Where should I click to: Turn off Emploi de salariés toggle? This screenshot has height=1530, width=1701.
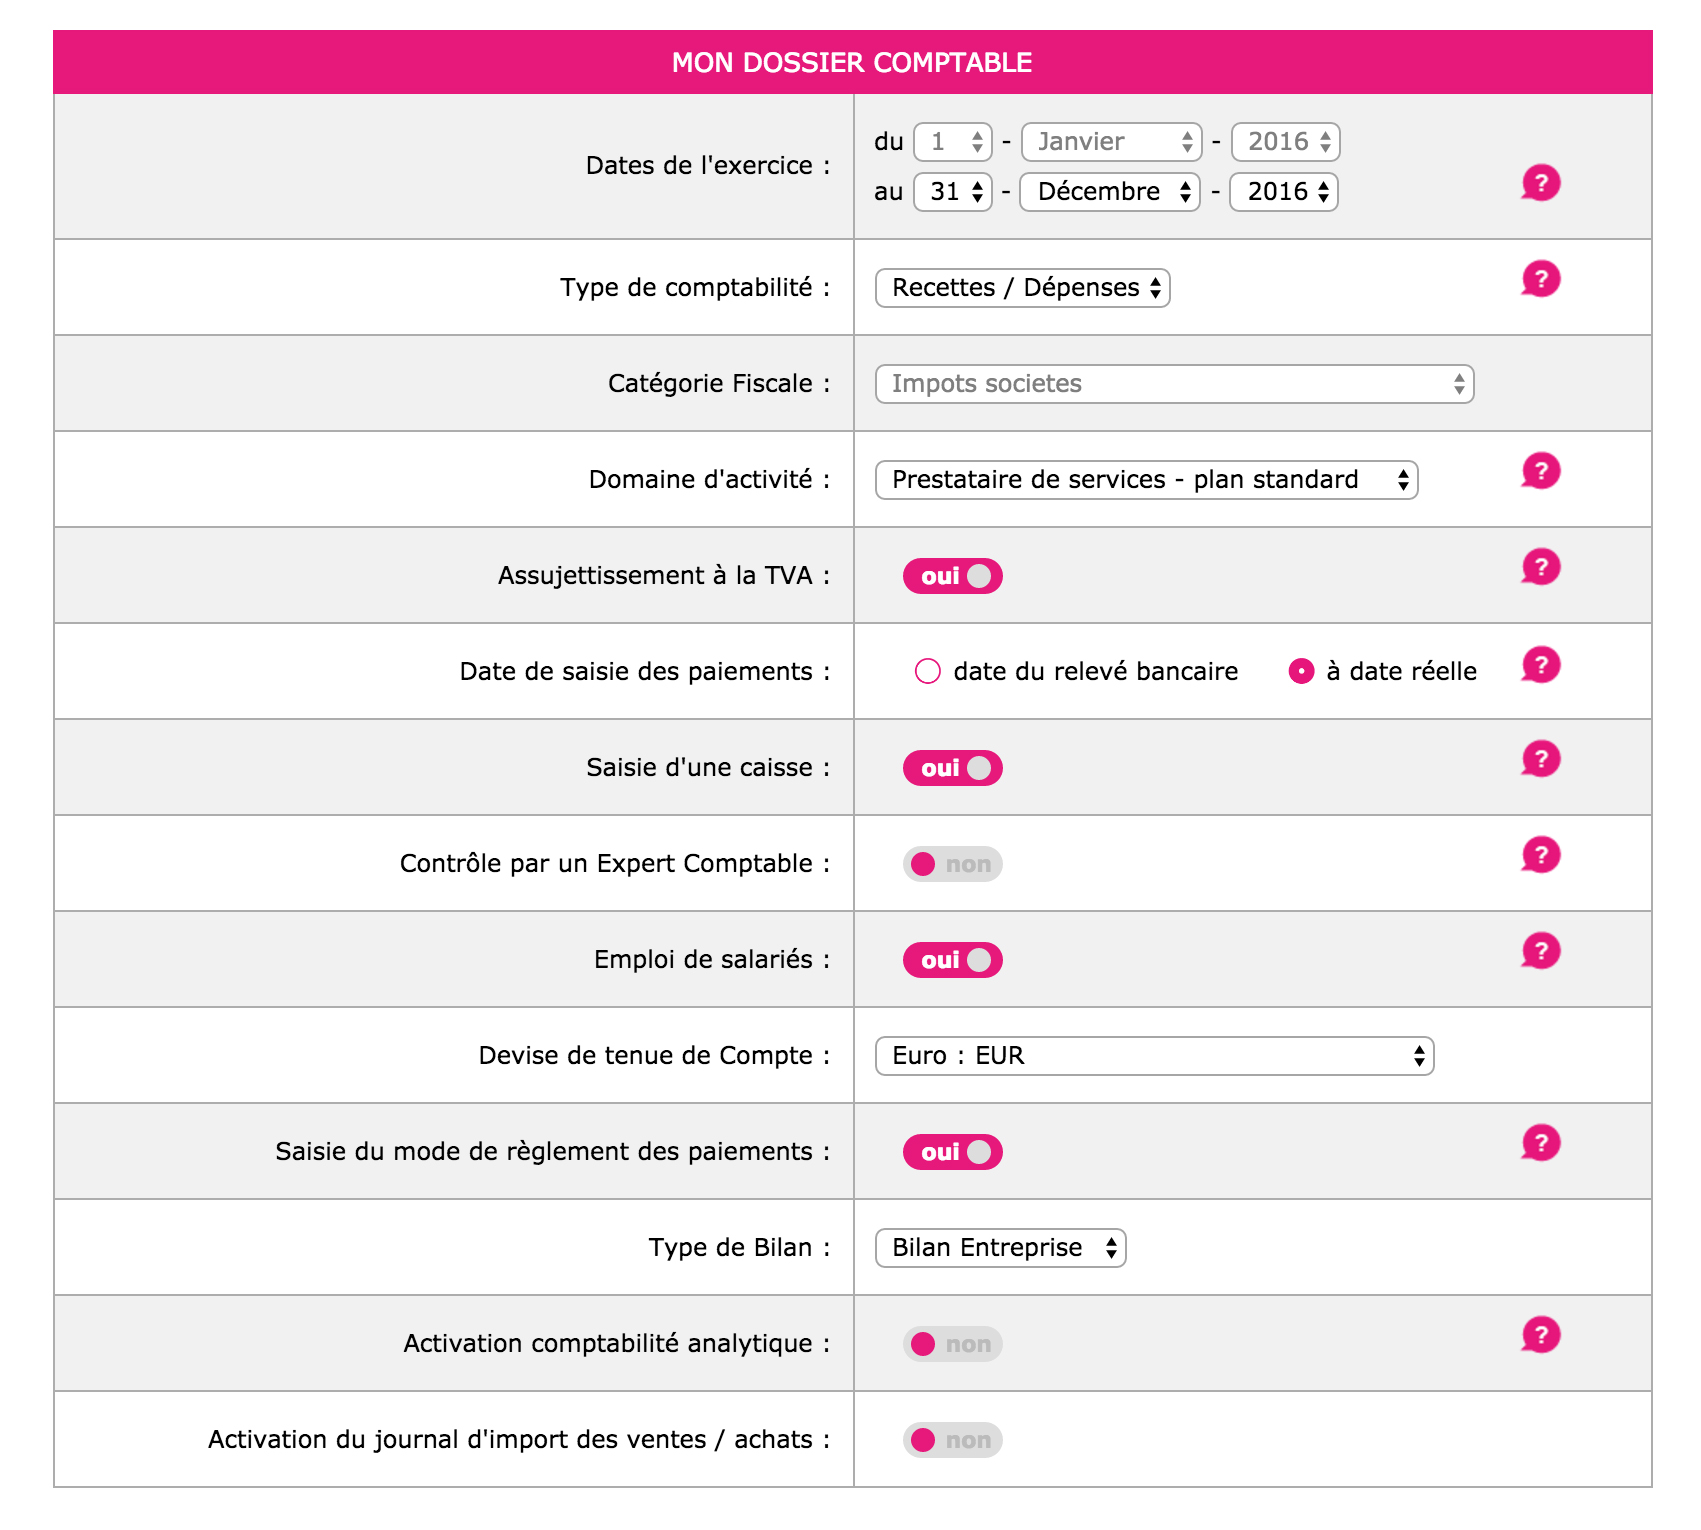point(952,960)
